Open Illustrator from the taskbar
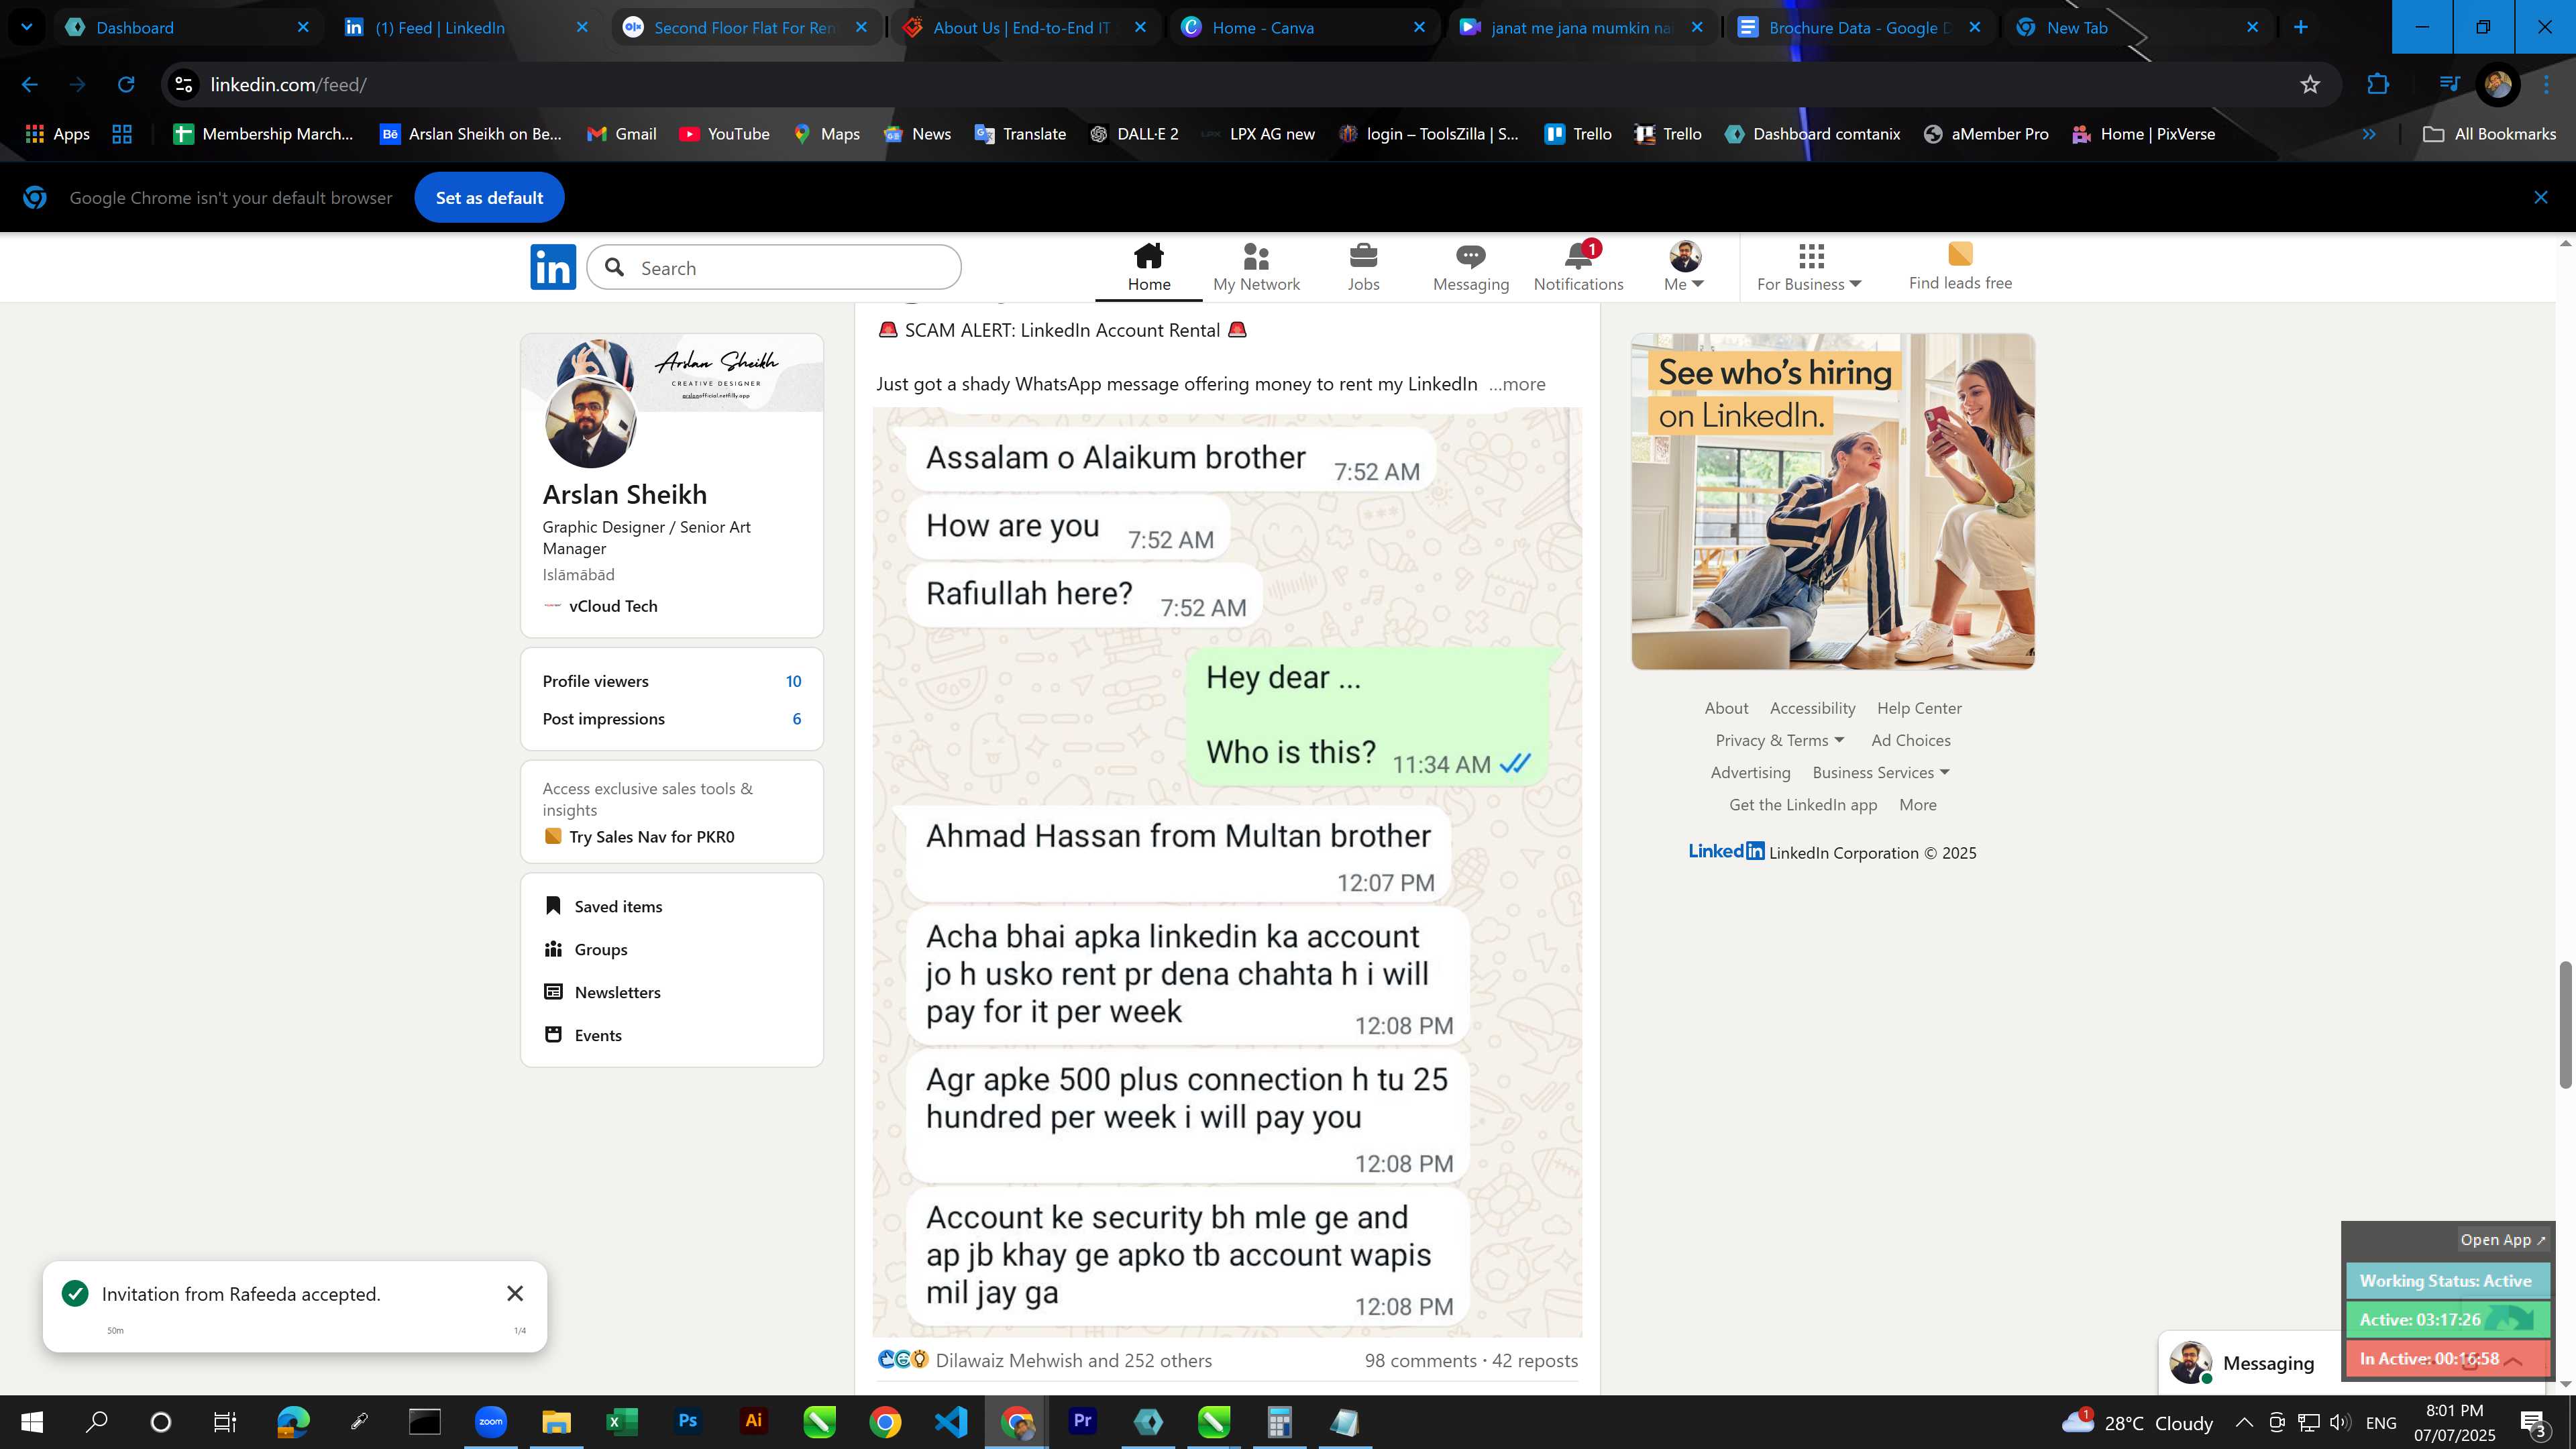 tap(753, 1422)
